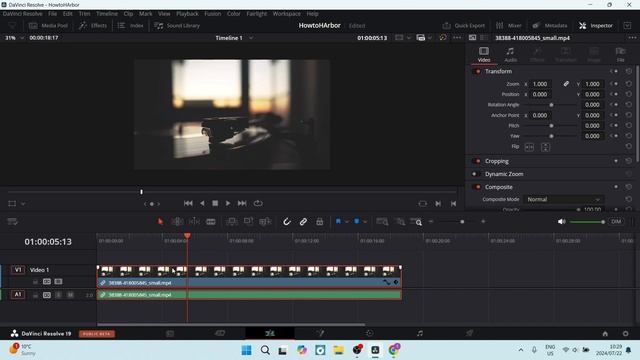Click the Detail Zoom icon
640x360 pixels.
[x=401, y=222]
